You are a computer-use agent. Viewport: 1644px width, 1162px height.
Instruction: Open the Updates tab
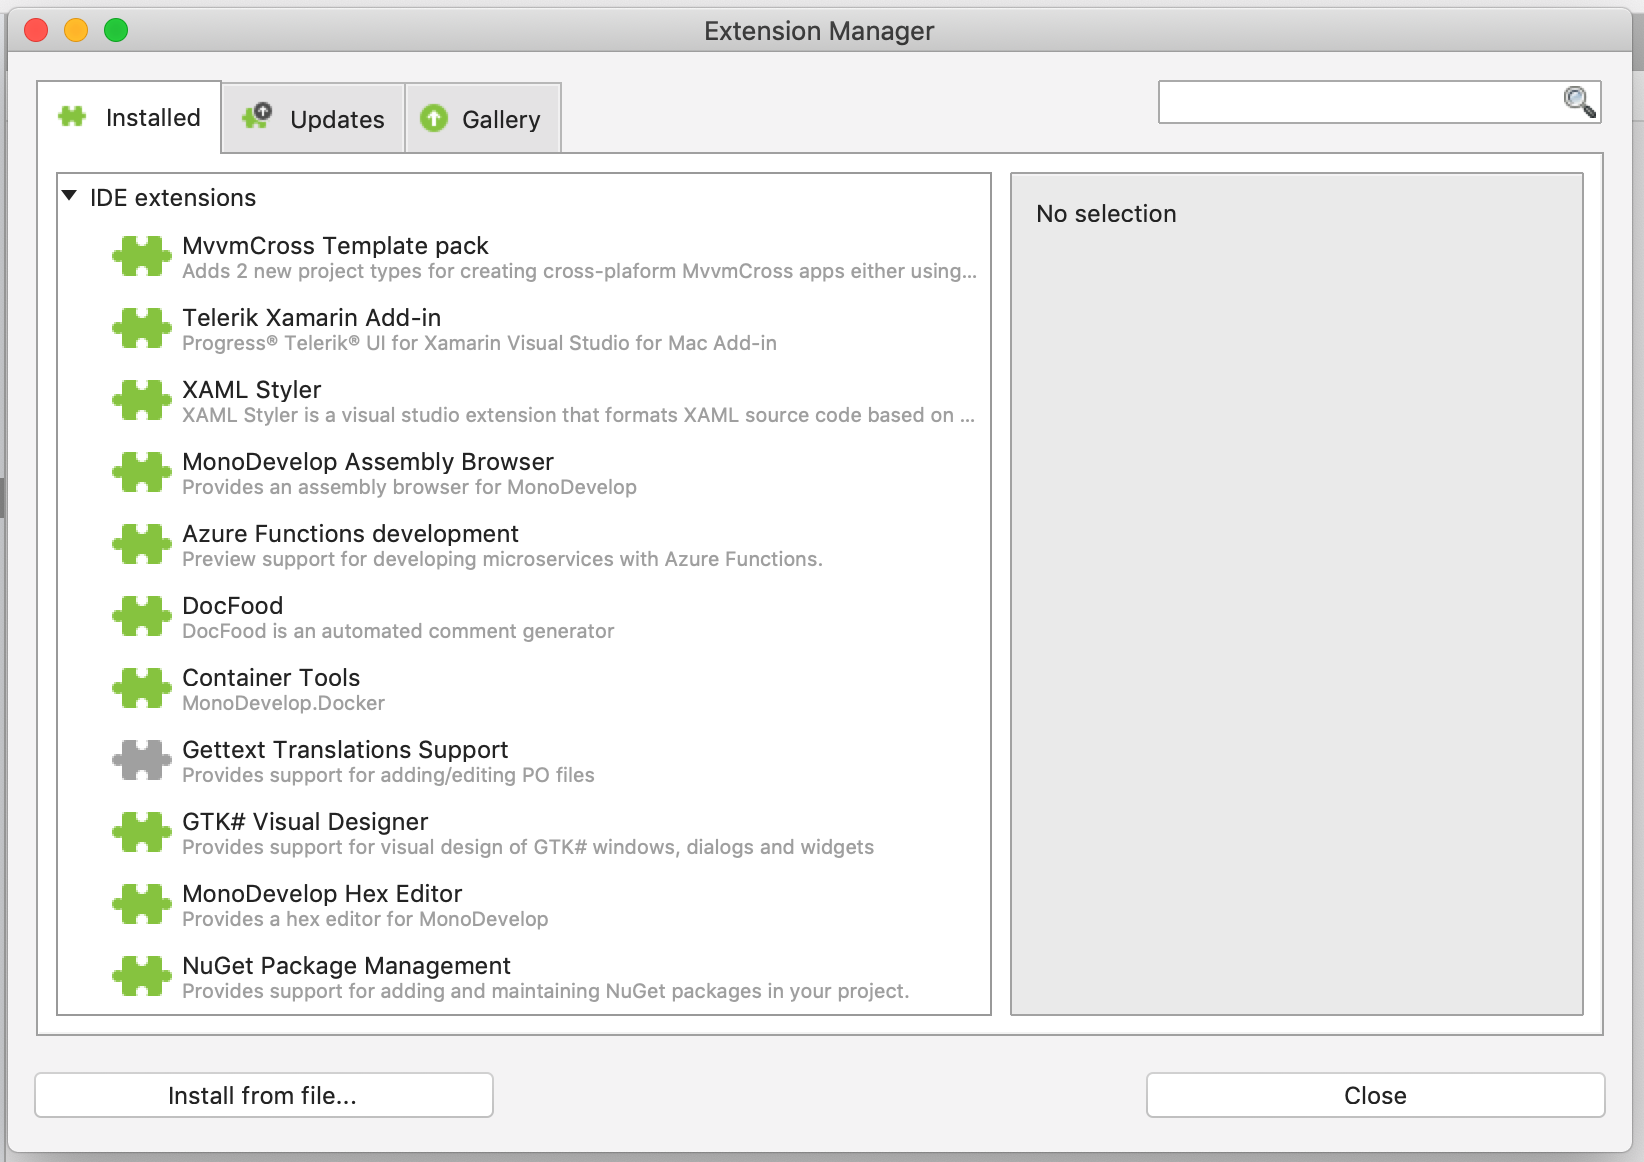(313, 119)
